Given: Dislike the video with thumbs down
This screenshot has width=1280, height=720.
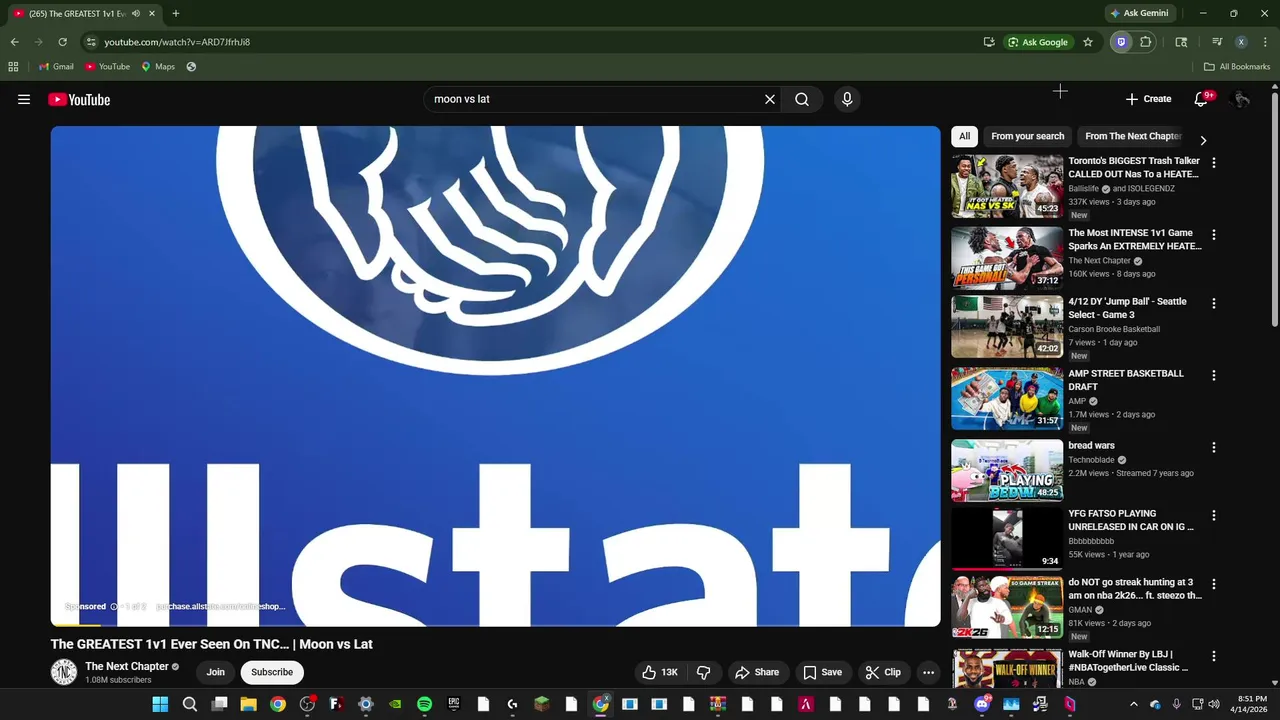Looking at the screenshot, I should point(703,672).
